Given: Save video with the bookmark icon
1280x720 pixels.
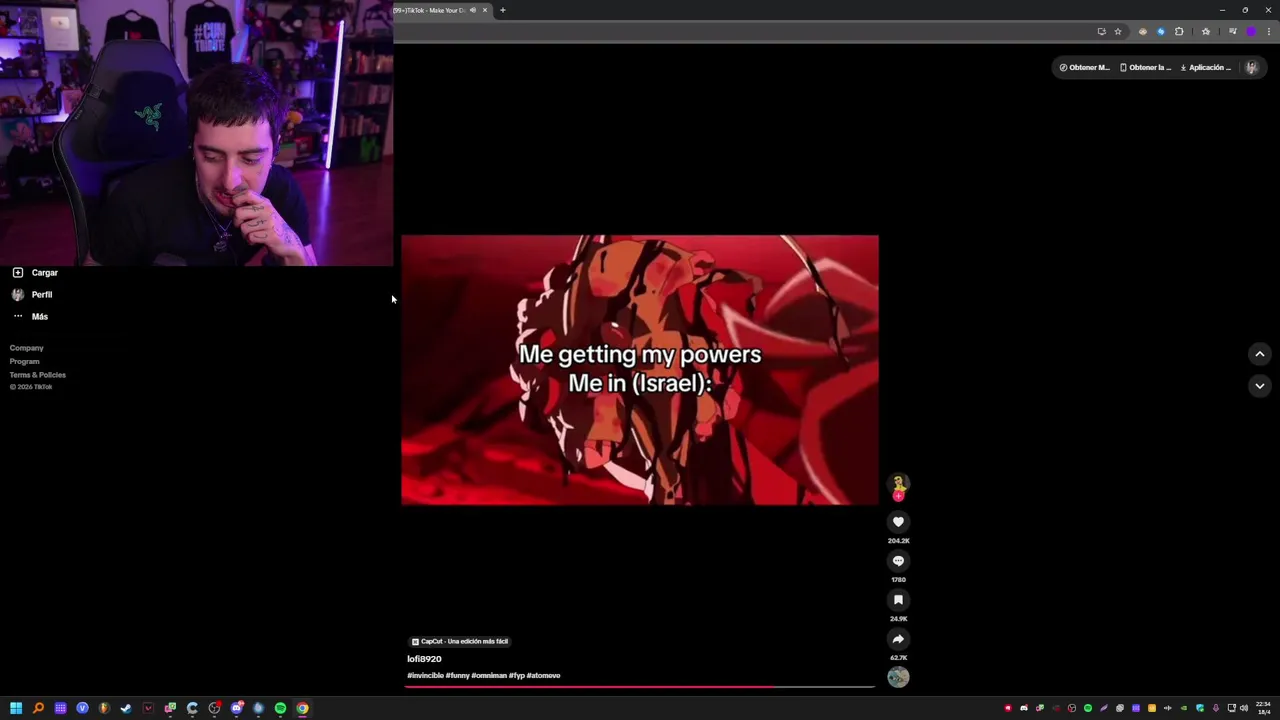Looking at the screenshot, I should (898, 600).
